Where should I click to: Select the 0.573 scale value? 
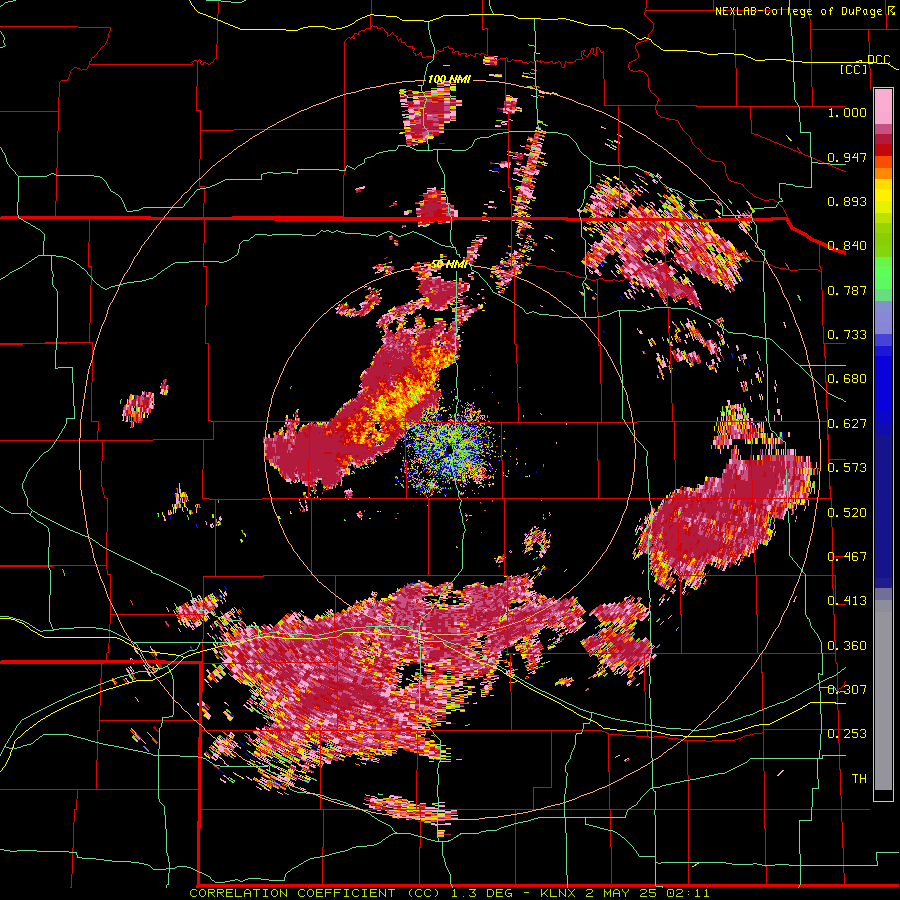[x=847, y=468]
